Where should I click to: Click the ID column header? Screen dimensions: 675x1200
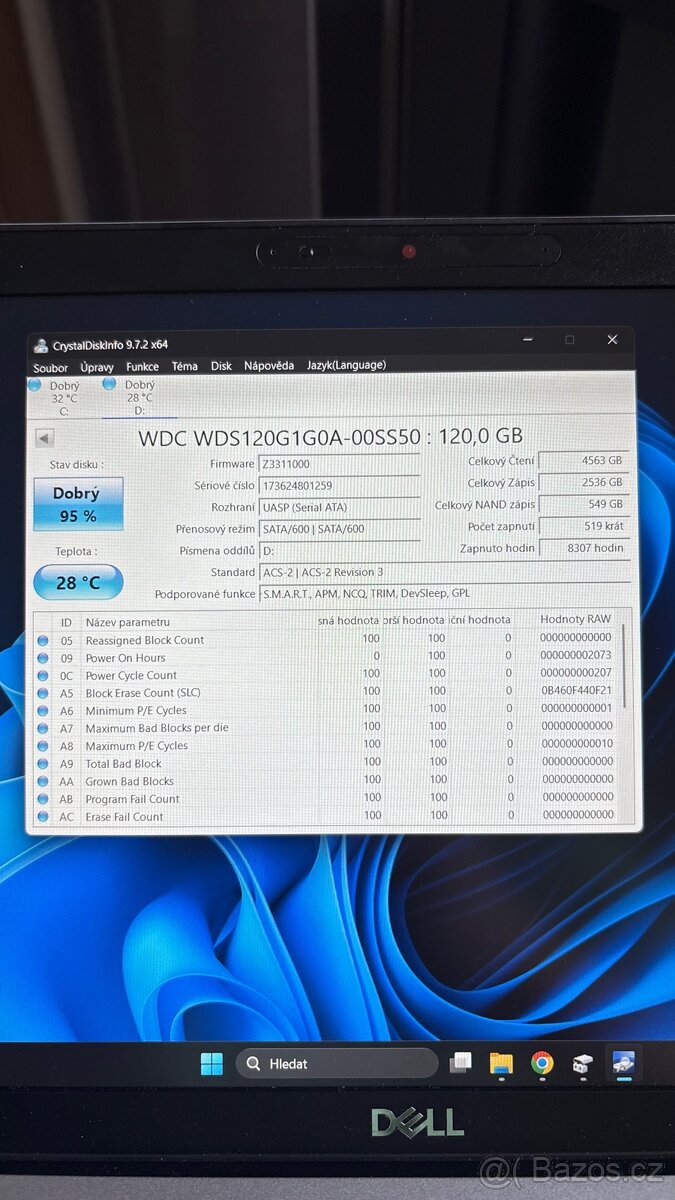(x=66, y=622)
